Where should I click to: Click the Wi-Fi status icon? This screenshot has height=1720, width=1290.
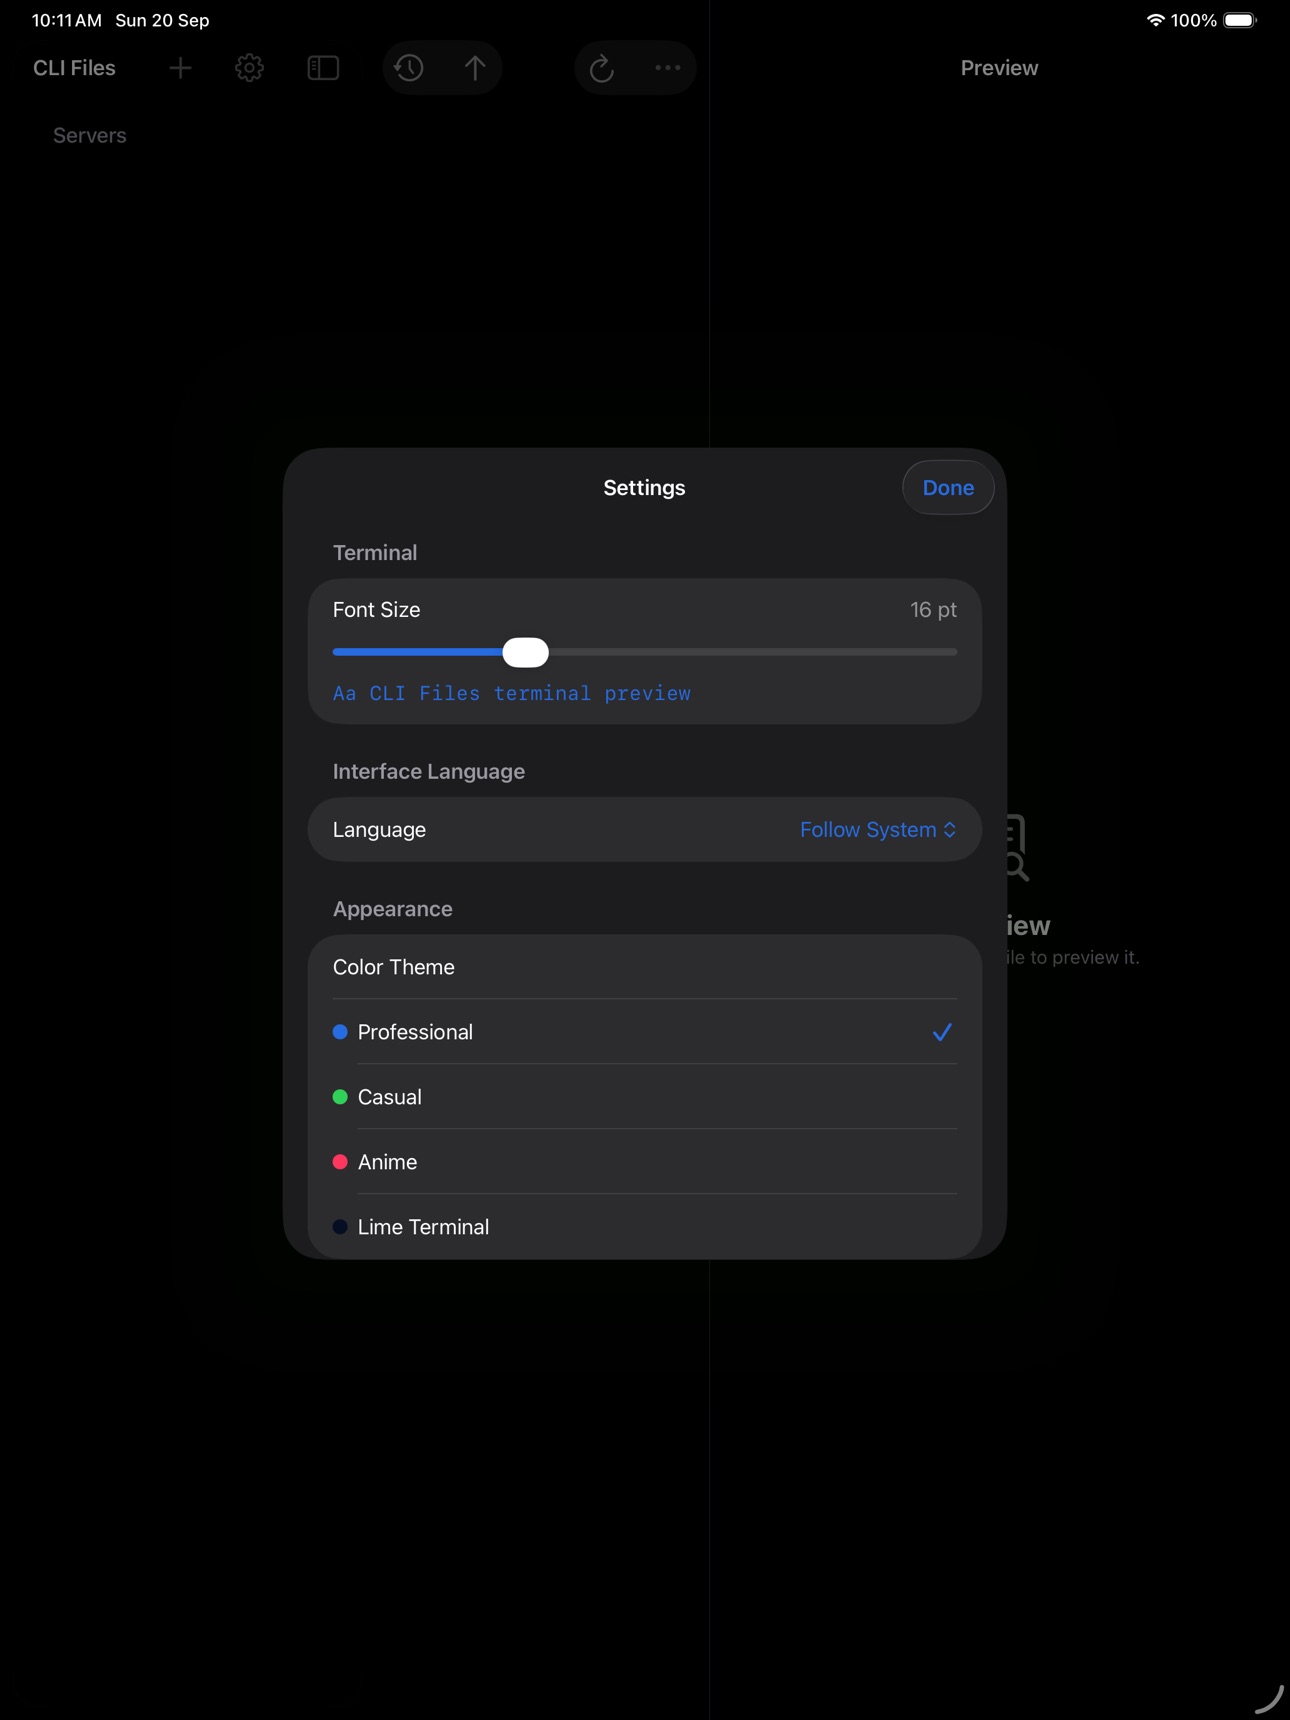[1155, 20]
